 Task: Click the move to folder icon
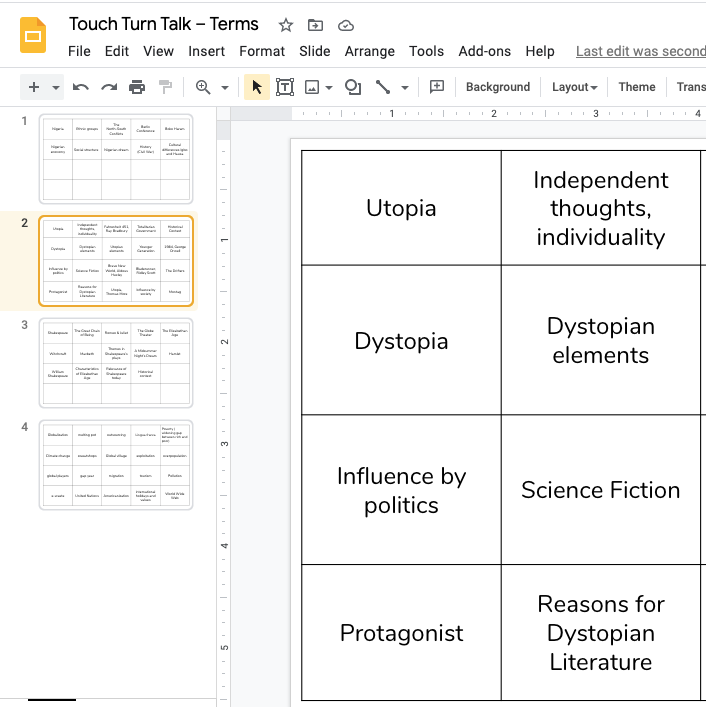click(316, 25)
